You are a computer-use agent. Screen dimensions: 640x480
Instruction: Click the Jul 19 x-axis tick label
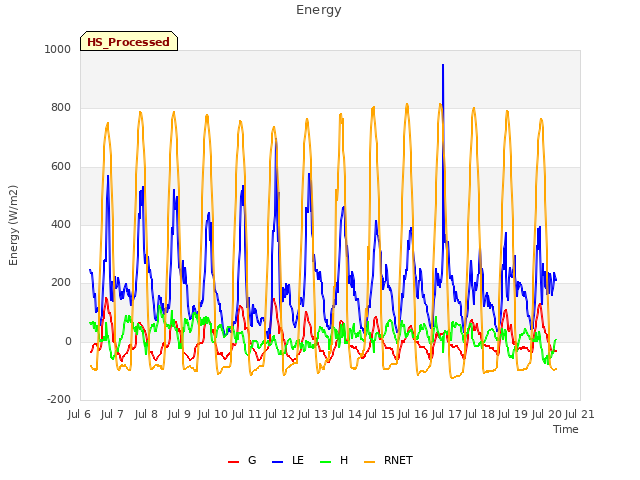[x=513, y=415]
